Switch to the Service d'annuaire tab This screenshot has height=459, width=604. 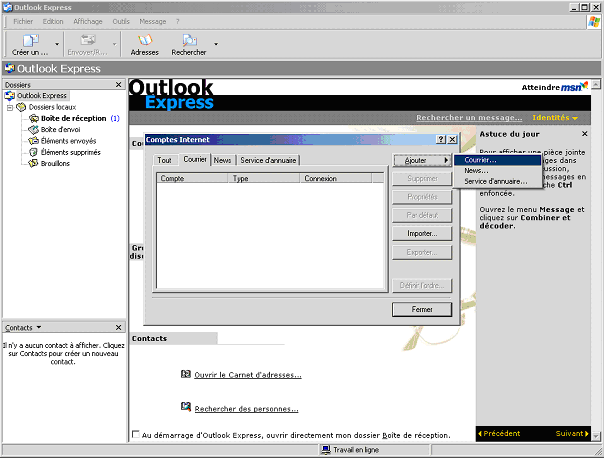pyautogui.click(x=268, y=160)
